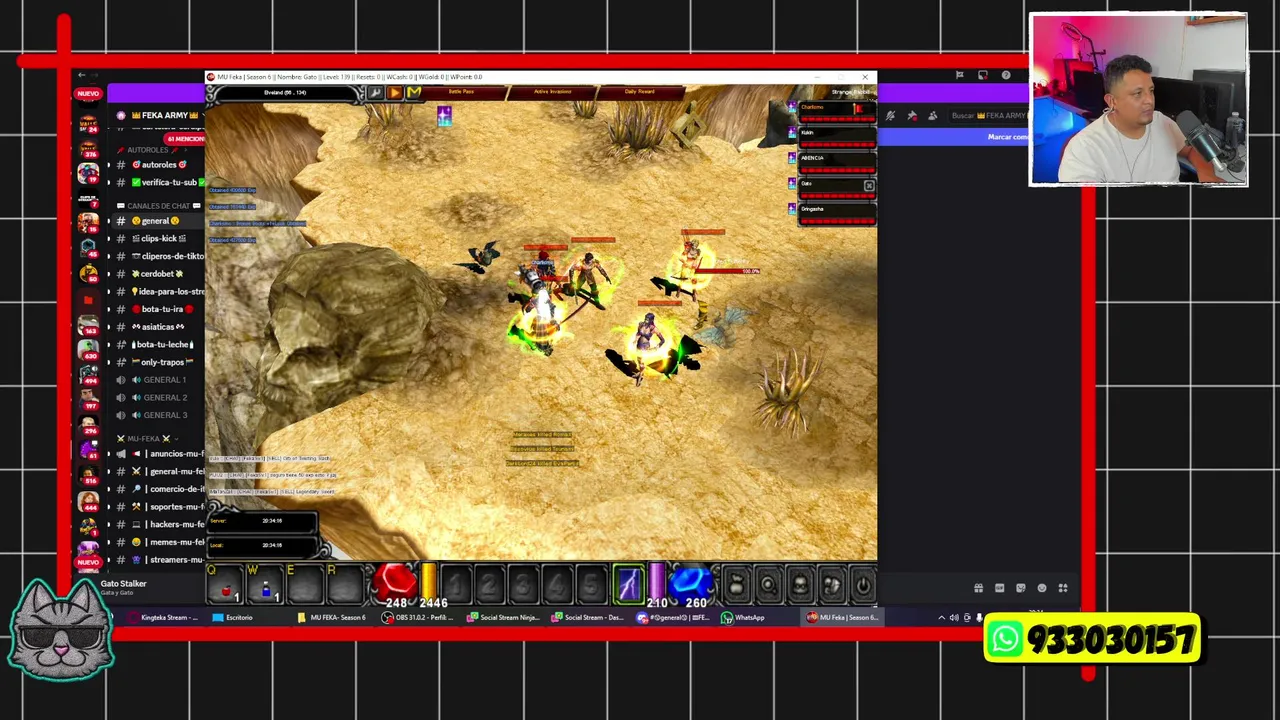Image resolution: width=1280 pixels, height=720 pixels.
Task: Click the magnifier icon in game bar
Action: click(x=768, y=585)
